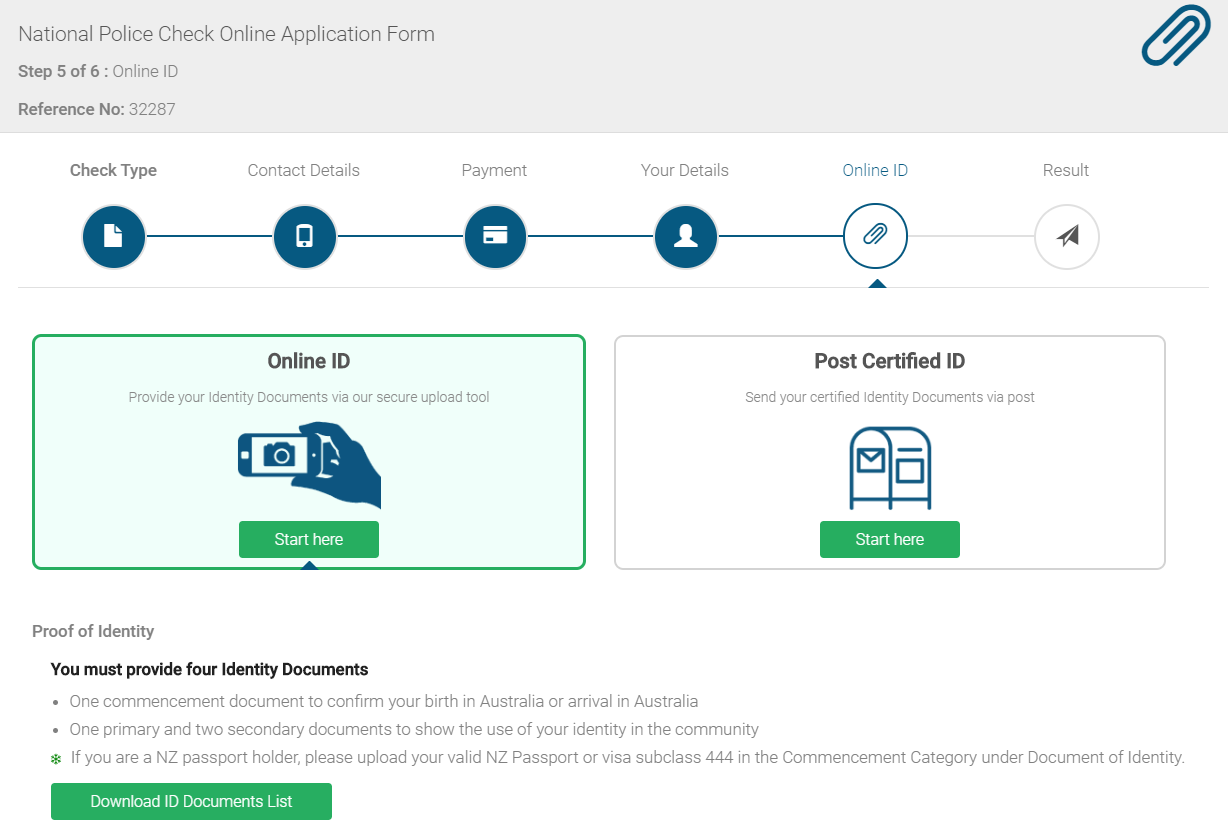This screenshot has height=836, width=1228.
Task: Select the Result step label
Action: click(x=1066, y=170)
